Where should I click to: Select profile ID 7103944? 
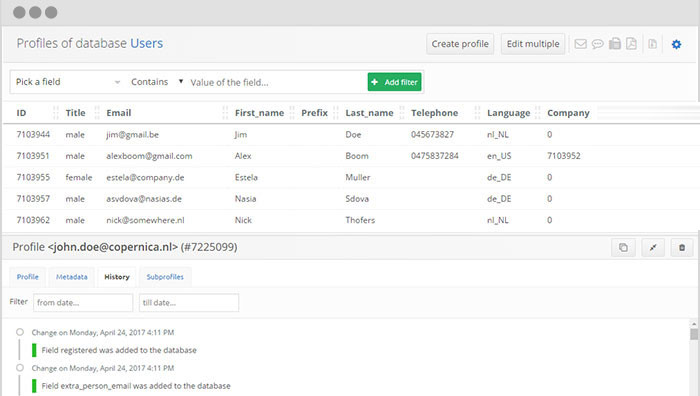33,134
